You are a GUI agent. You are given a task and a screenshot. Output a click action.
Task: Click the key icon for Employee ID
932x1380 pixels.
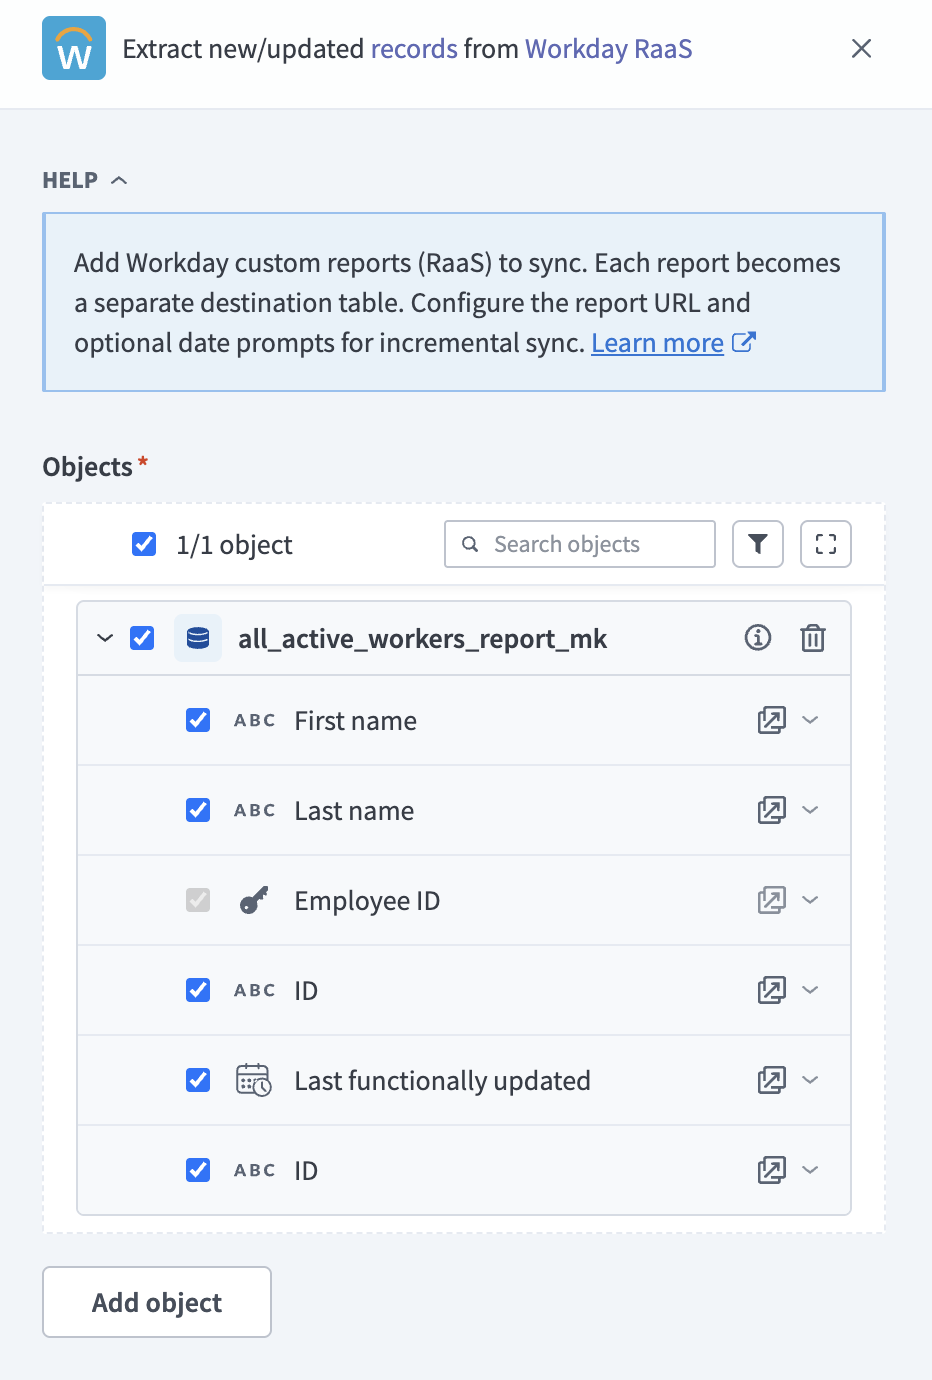pos(254,900)
